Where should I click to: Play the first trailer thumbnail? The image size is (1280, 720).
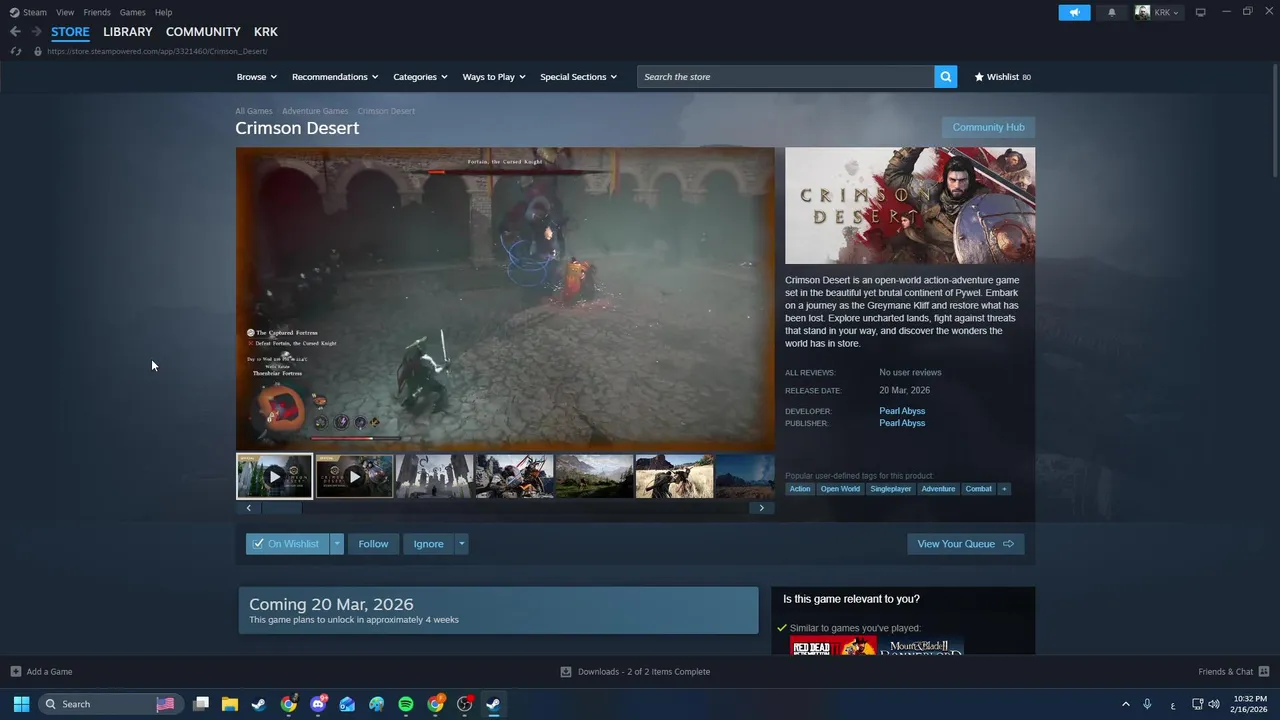(274, 476)
